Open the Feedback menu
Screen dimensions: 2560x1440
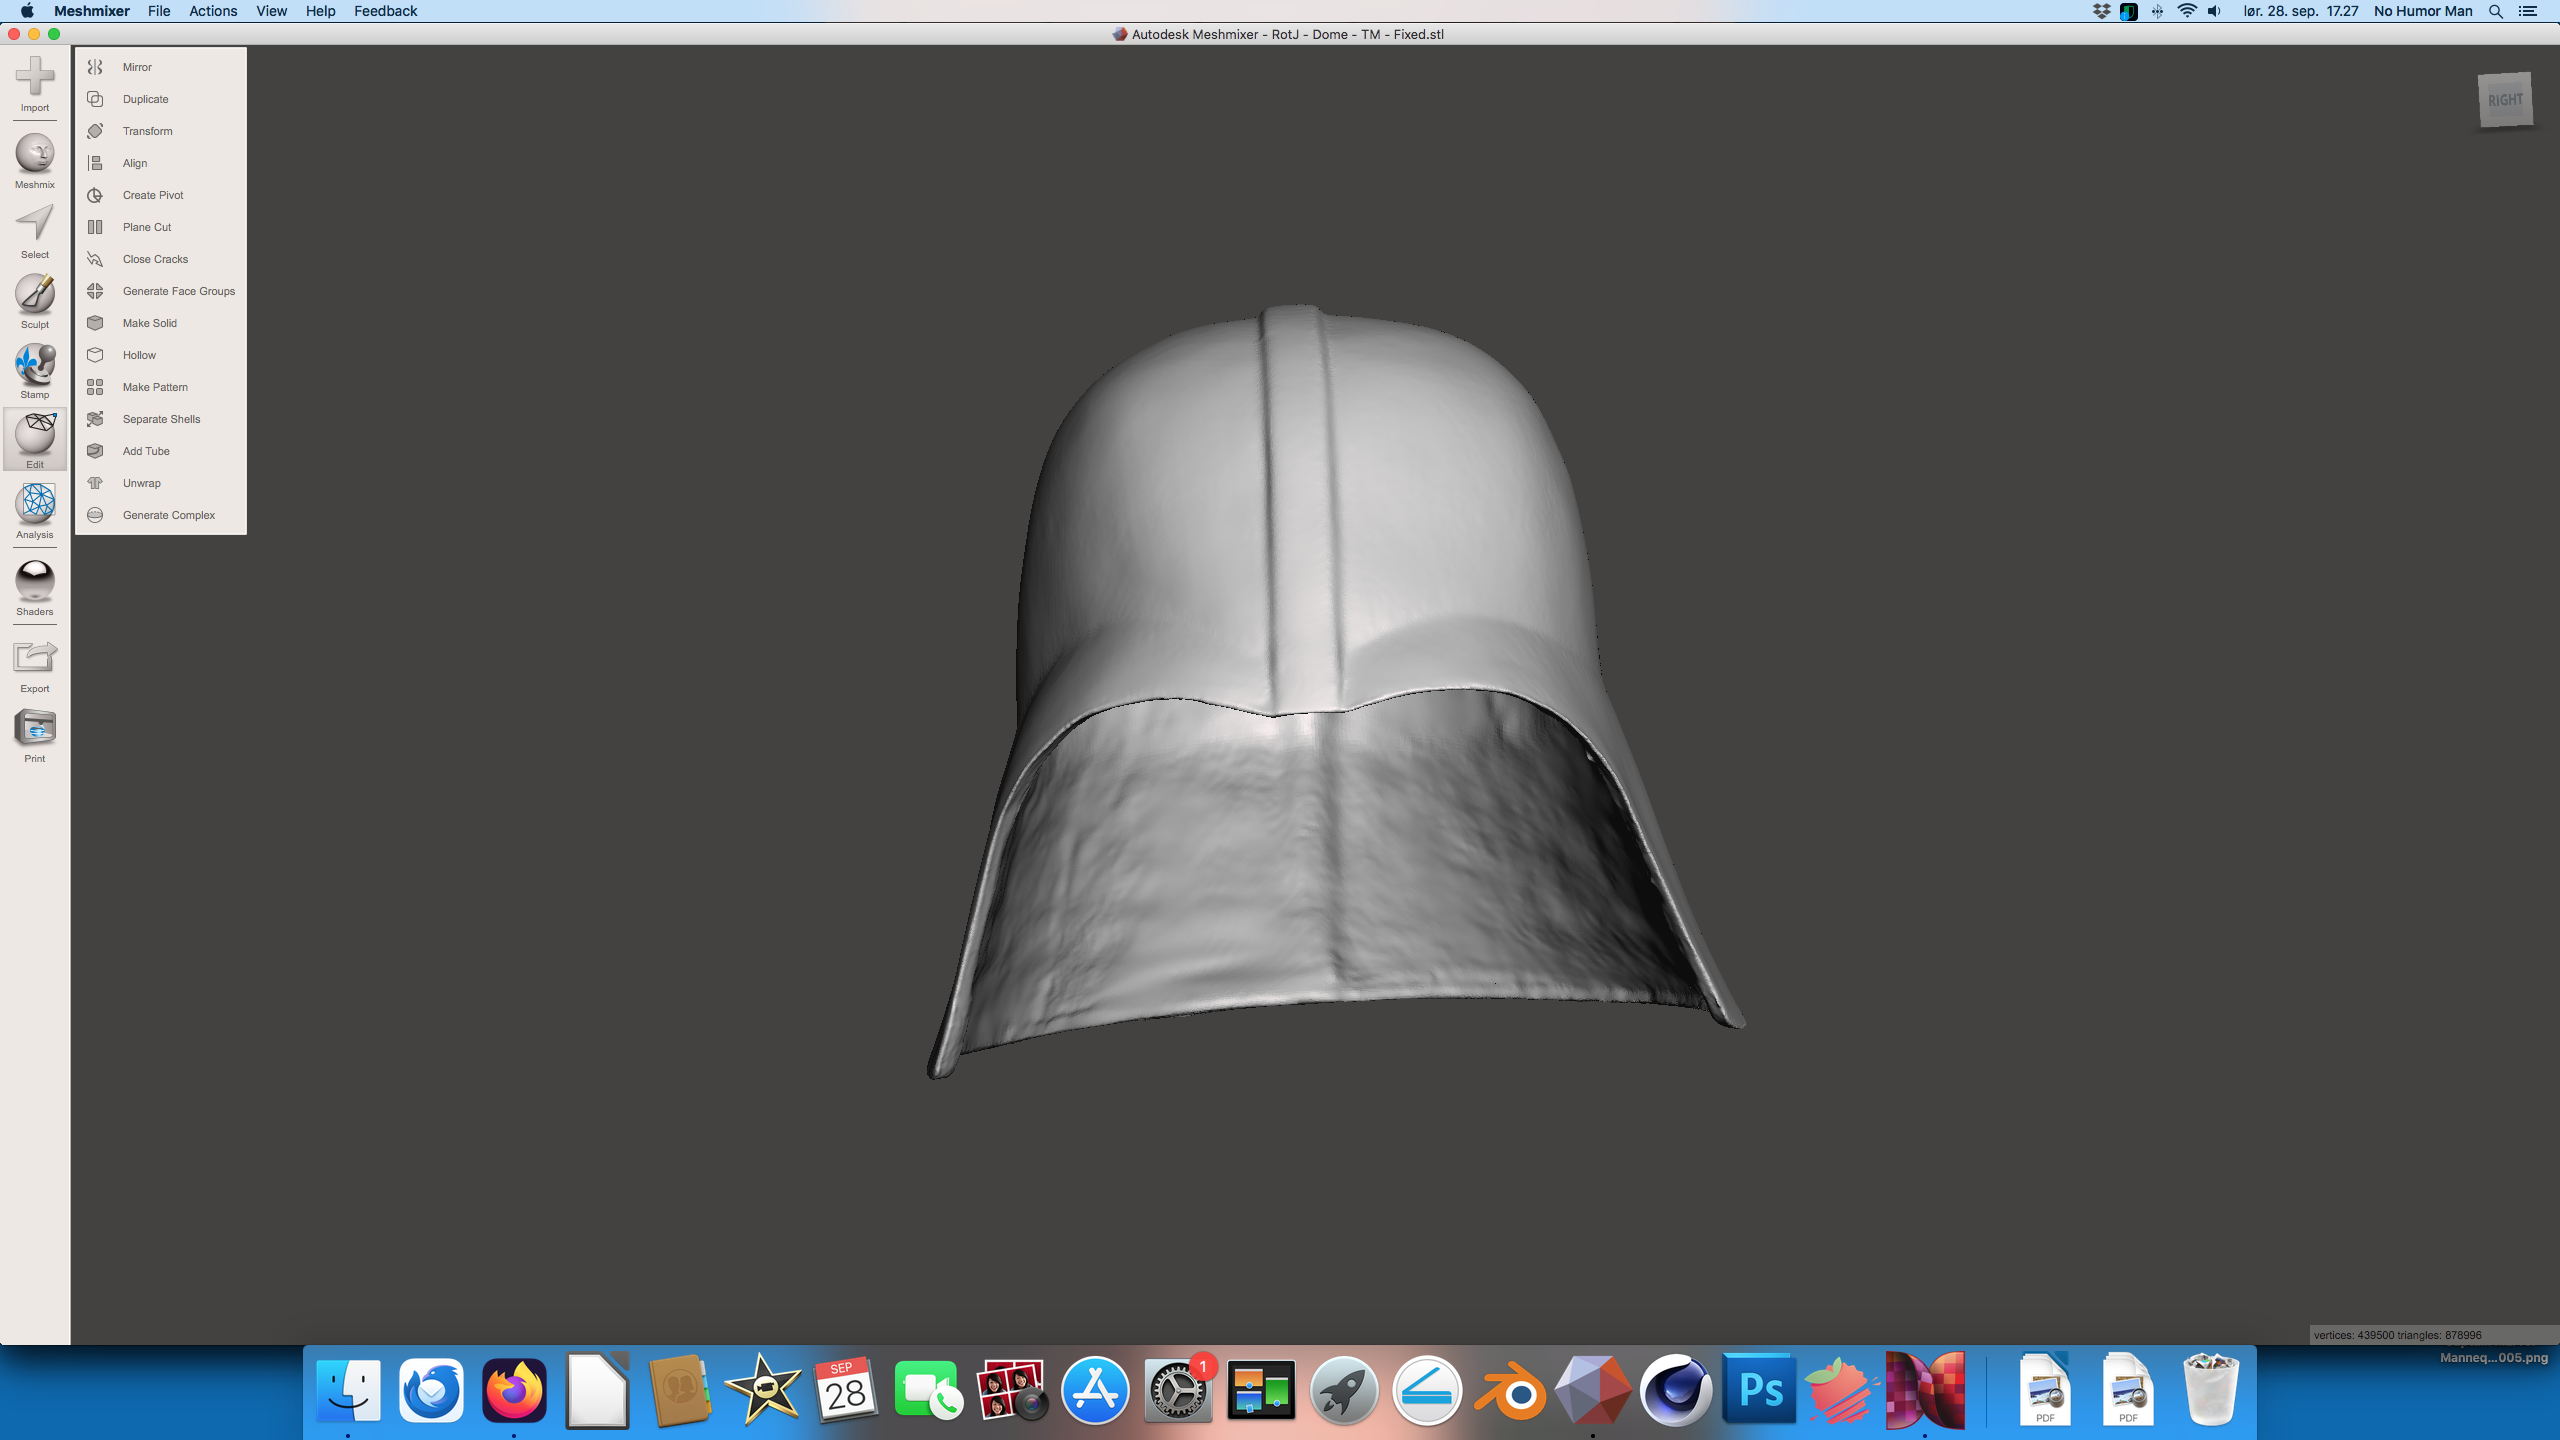[x=385, y=11]
